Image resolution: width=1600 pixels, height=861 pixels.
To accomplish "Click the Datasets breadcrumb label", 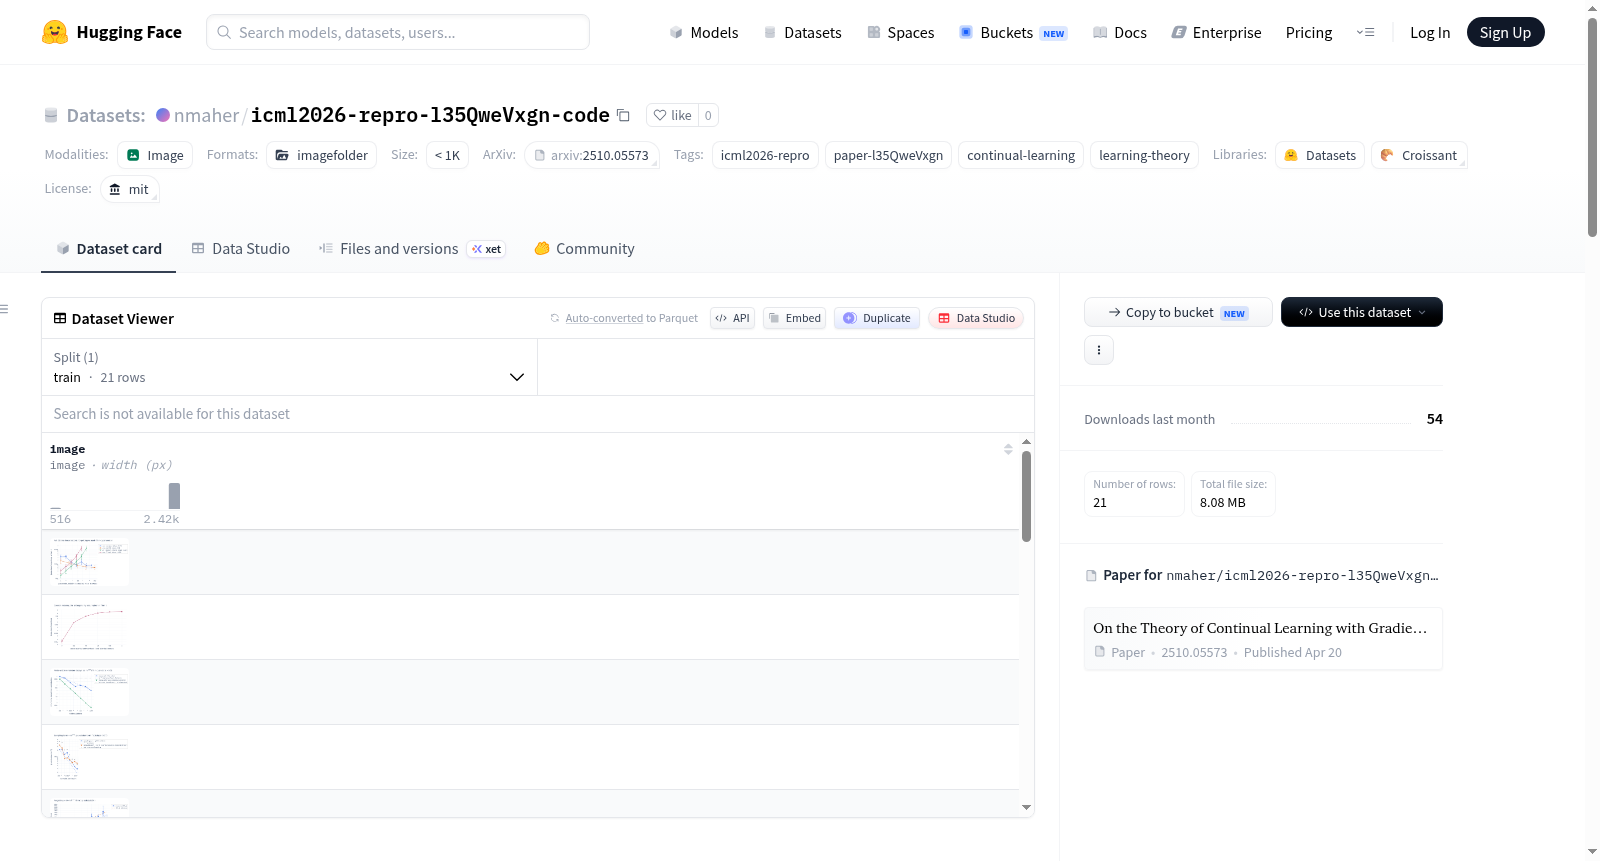I will [106, 115].
